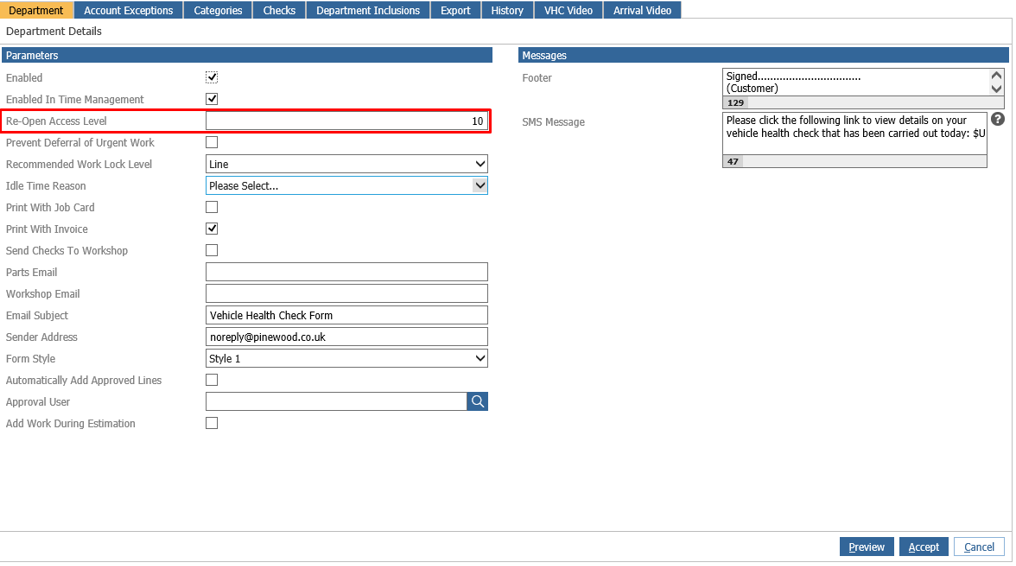
Task: Click the Re-Open Access Level field
Action: (346, 121)
